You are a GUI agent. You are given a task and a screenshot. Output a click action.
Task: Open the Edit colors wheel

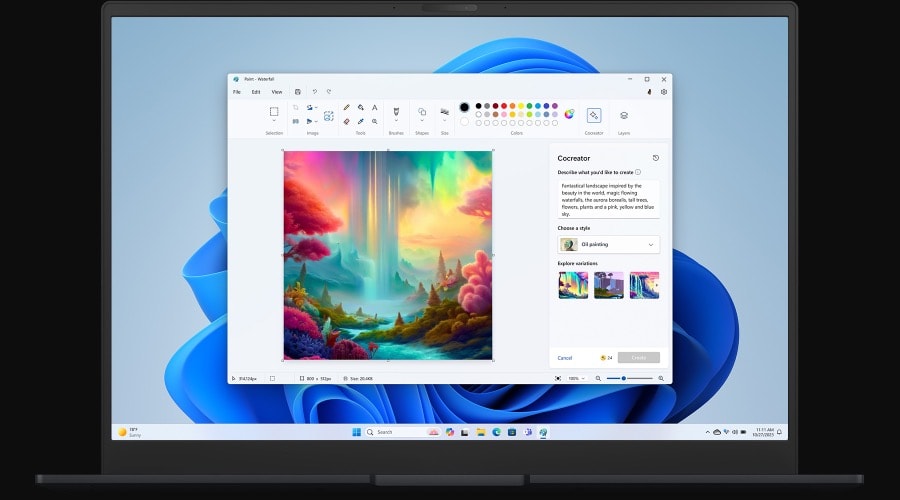coord(569,114)
